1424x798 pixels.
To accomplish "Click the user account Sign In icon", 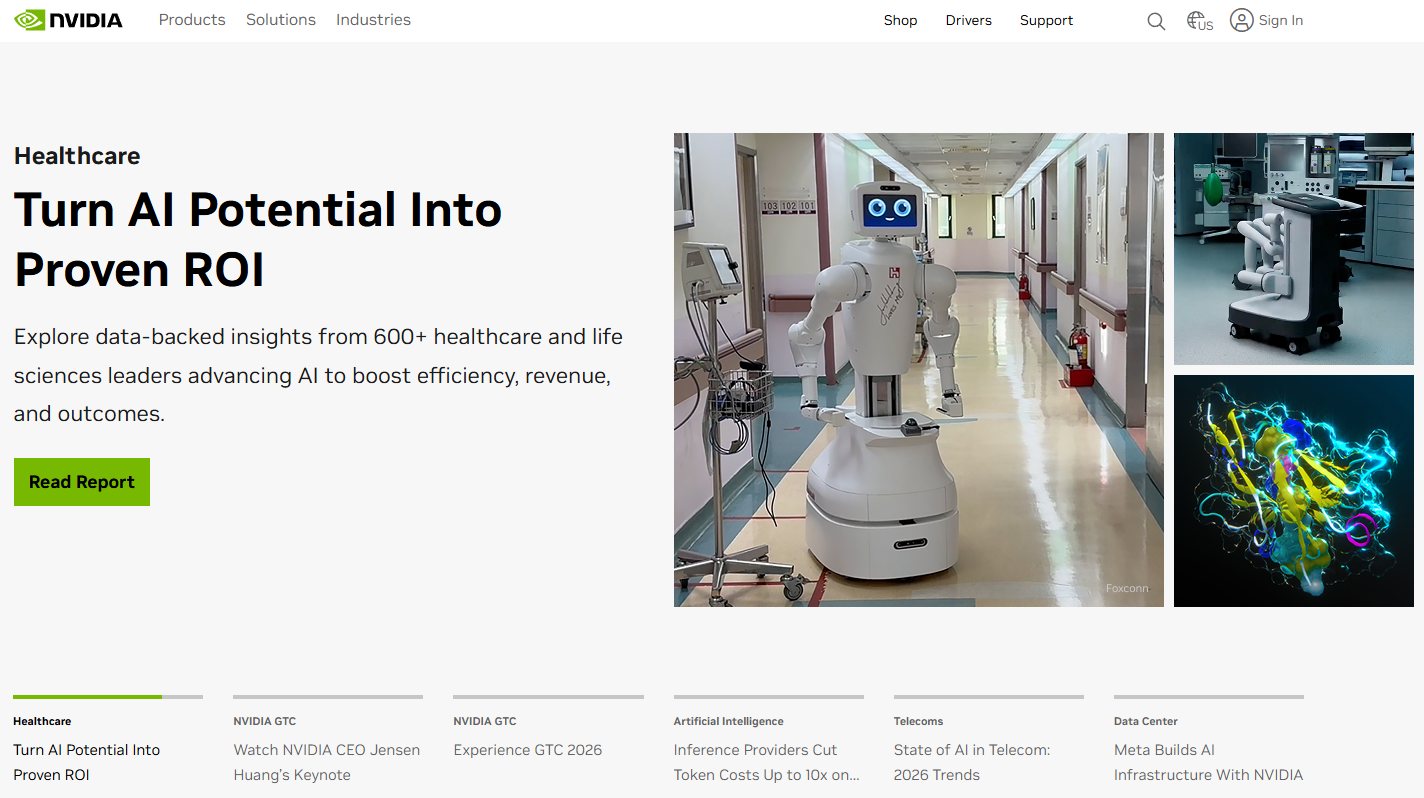I will (1242, 20).
